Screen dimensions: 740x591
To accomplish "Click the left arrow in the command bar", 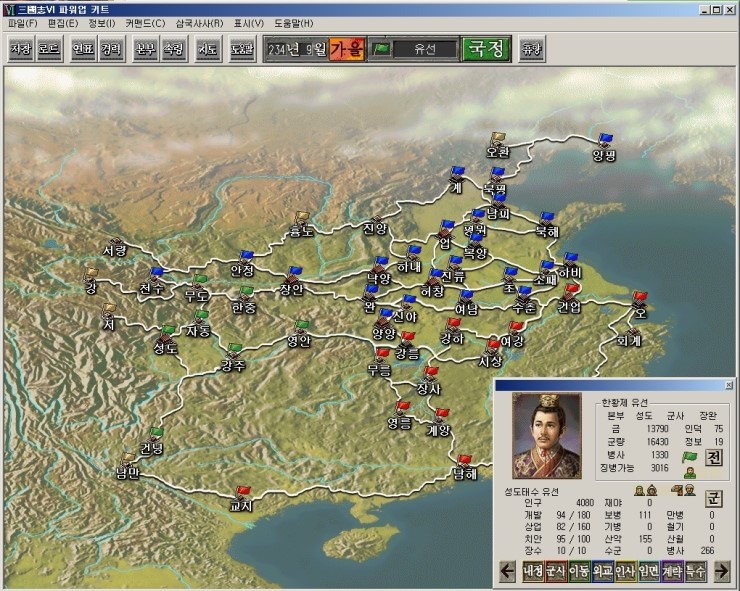I will pyautogui.click(x=507, y=571).
